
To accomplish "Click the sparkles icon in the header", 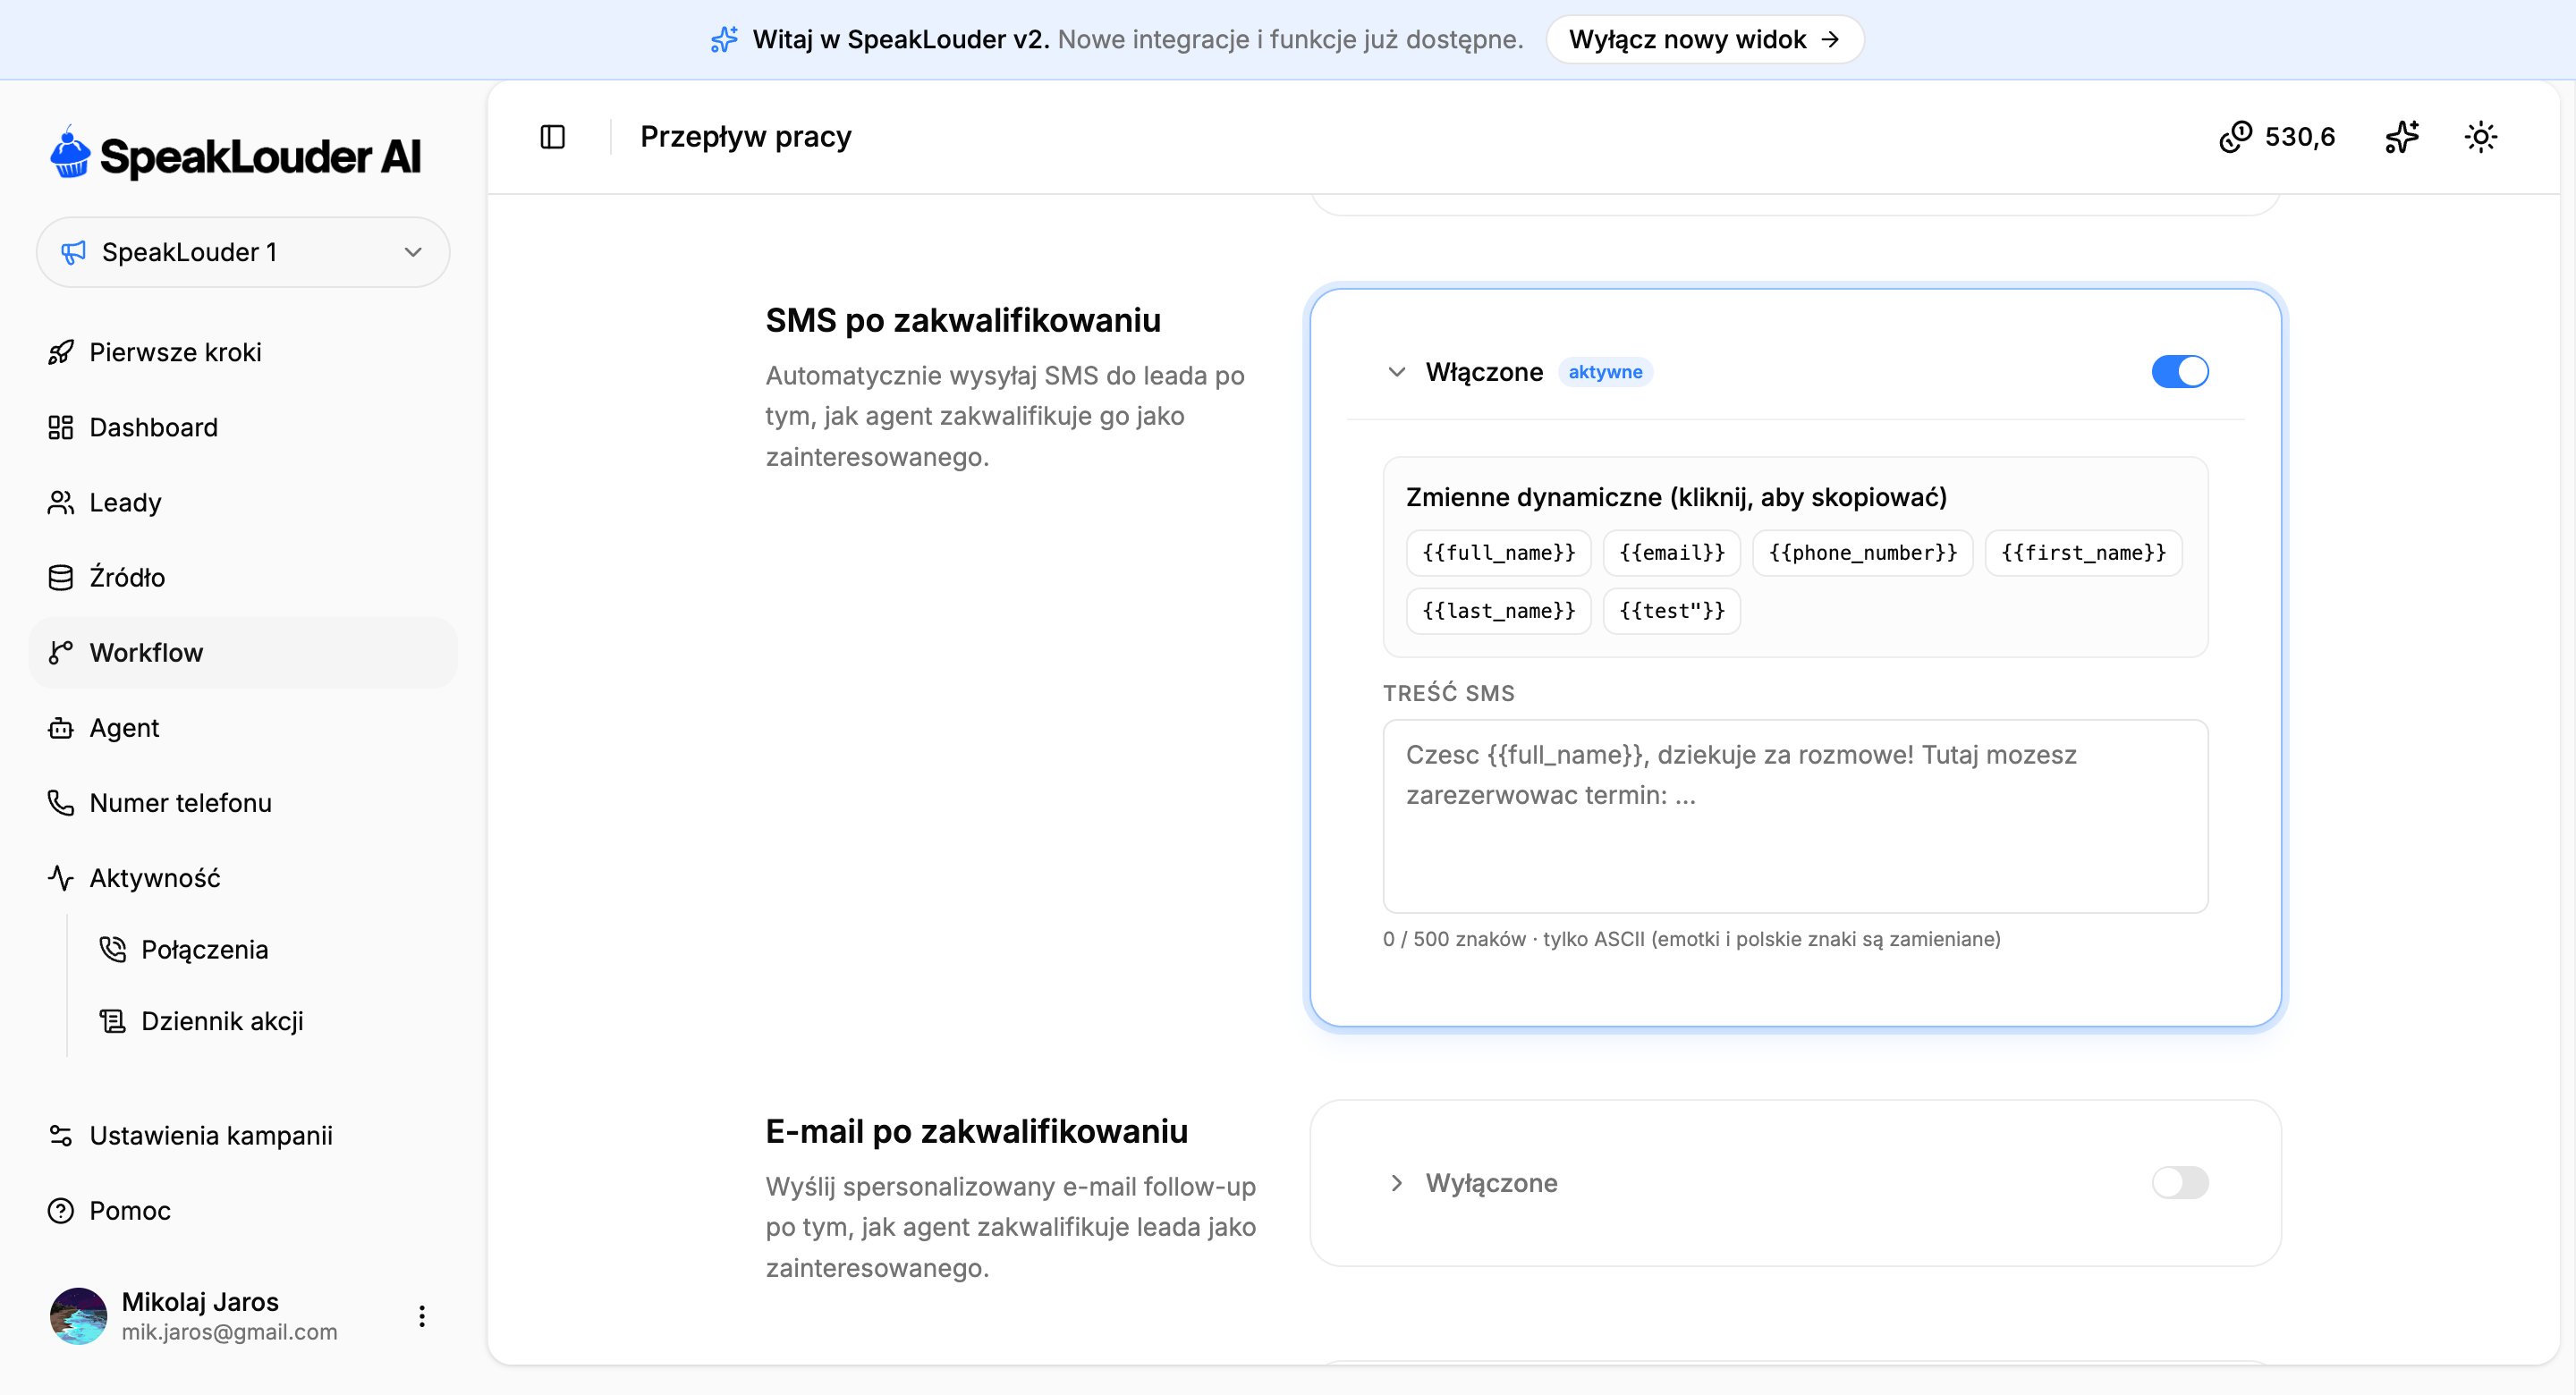I will point(2402,137).
